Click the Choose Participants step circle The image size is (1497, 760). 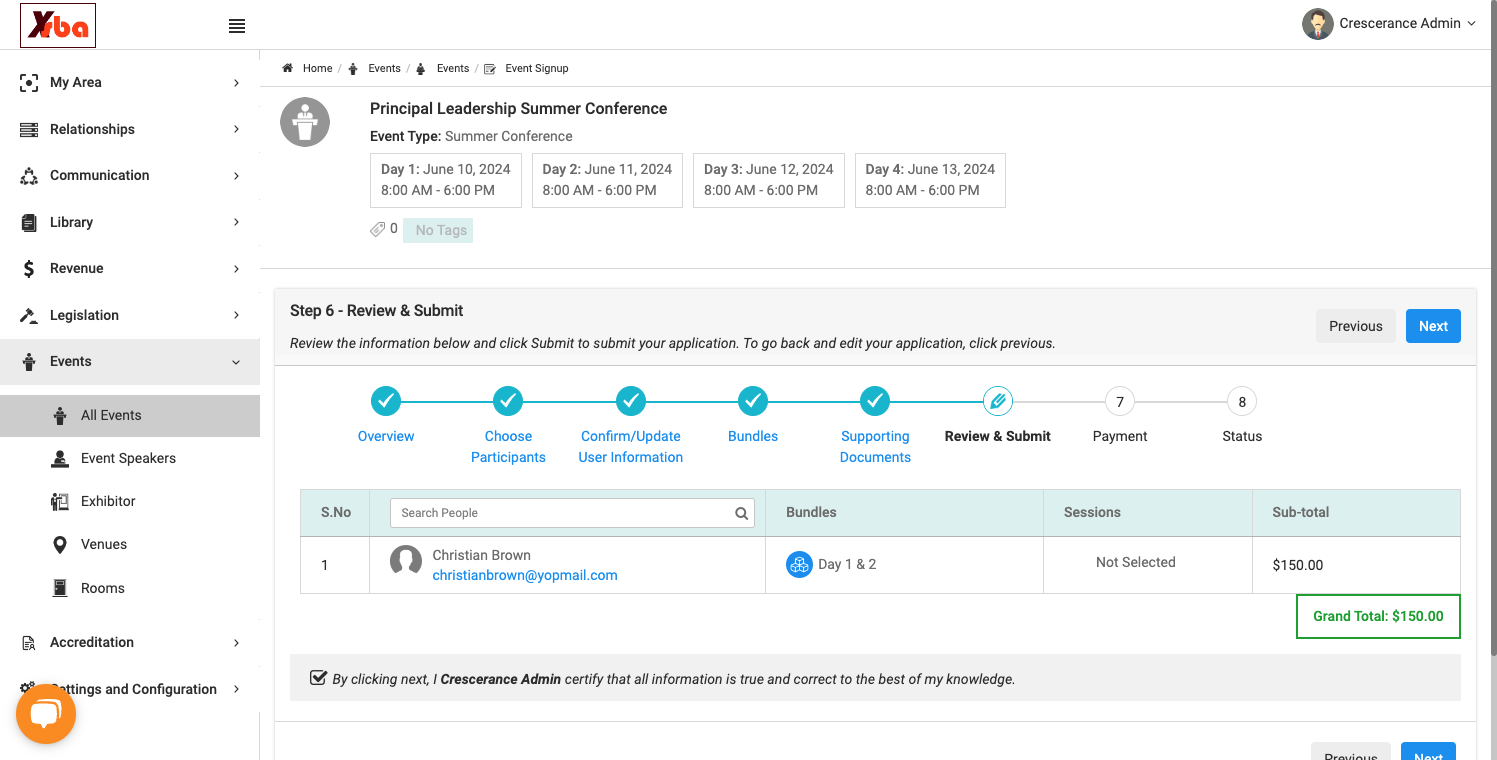click(x=508, y=402)
